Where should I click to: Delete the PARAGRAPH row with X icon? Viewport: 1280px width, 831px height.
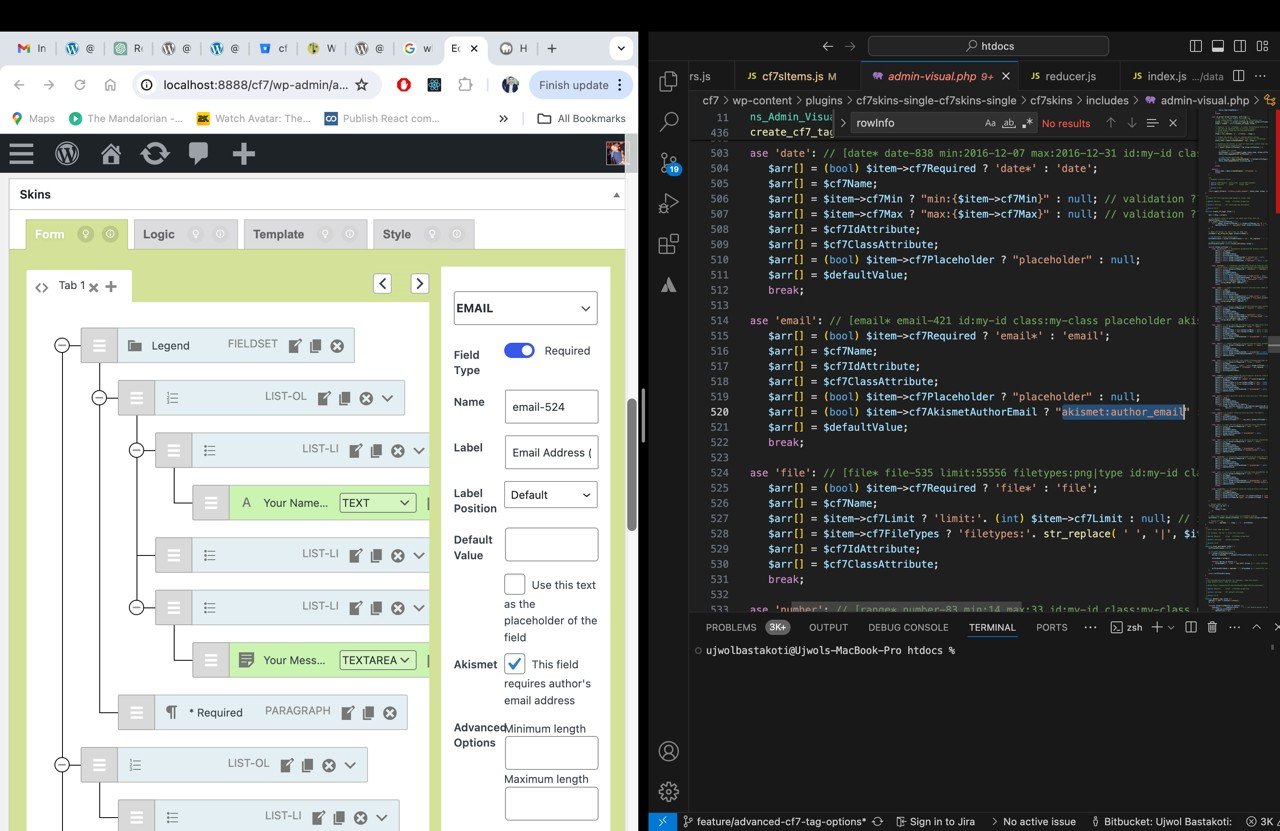[x=390, y=713]
